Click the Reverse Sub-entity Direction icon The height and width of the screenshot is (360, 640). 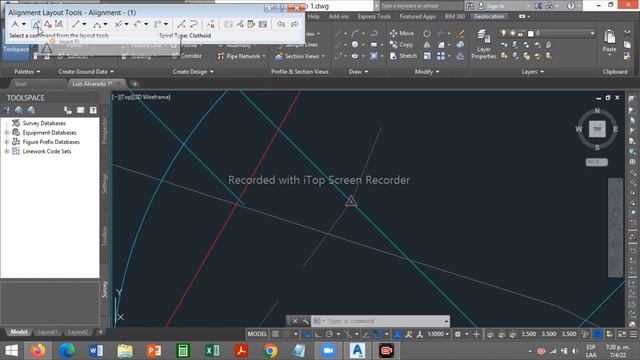[194, 24]
